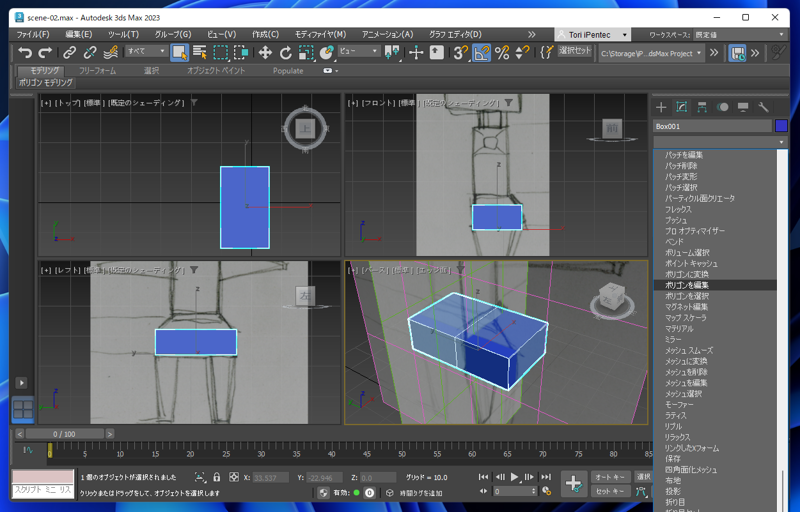Screen dimensions: 800x512
Task: Click the セット キー button
Action: point(610,491)
